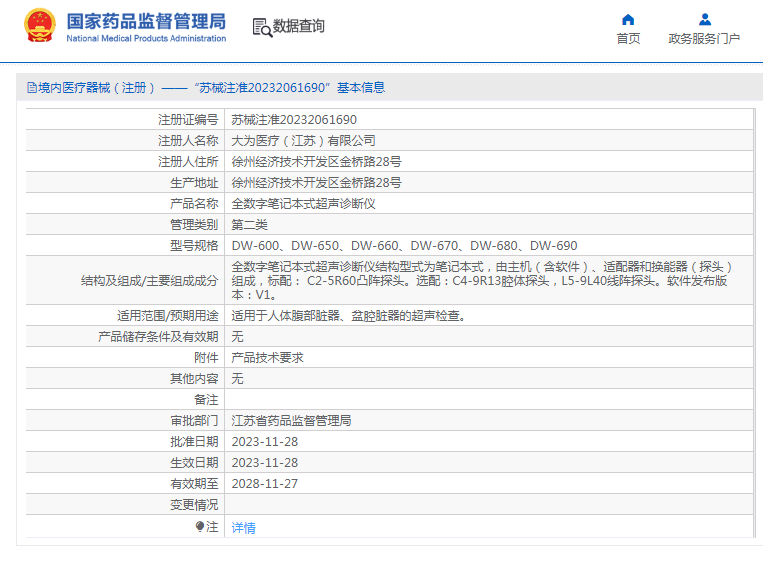Screen dimensions: 763x561
Task: Click the 数据查询 magnifier document icon
Action: [262, 28]
